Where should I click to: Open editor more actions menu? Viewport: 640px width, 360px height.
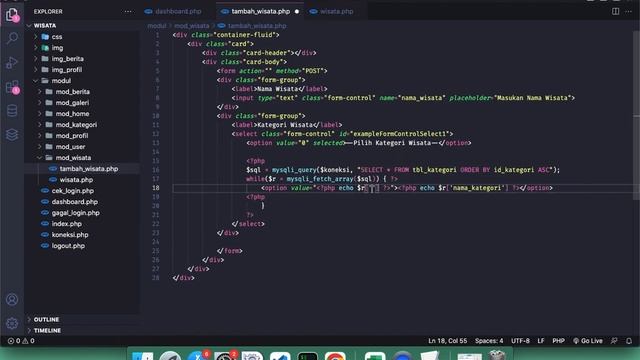(x=628, y=11)
